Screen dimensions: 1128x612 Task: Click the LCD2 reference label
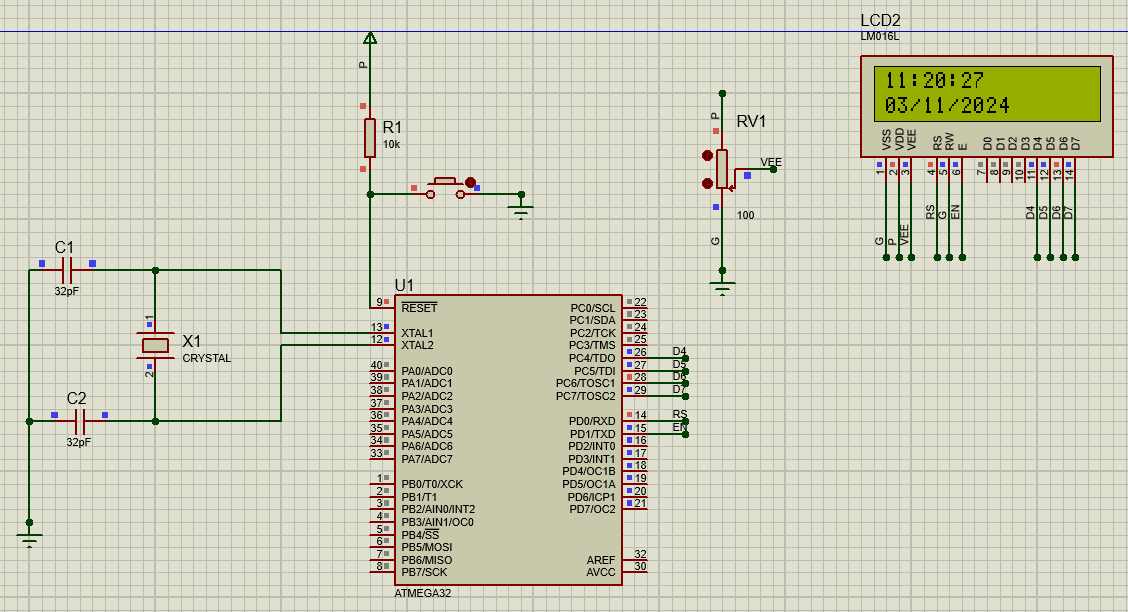[x=881, y=21]
